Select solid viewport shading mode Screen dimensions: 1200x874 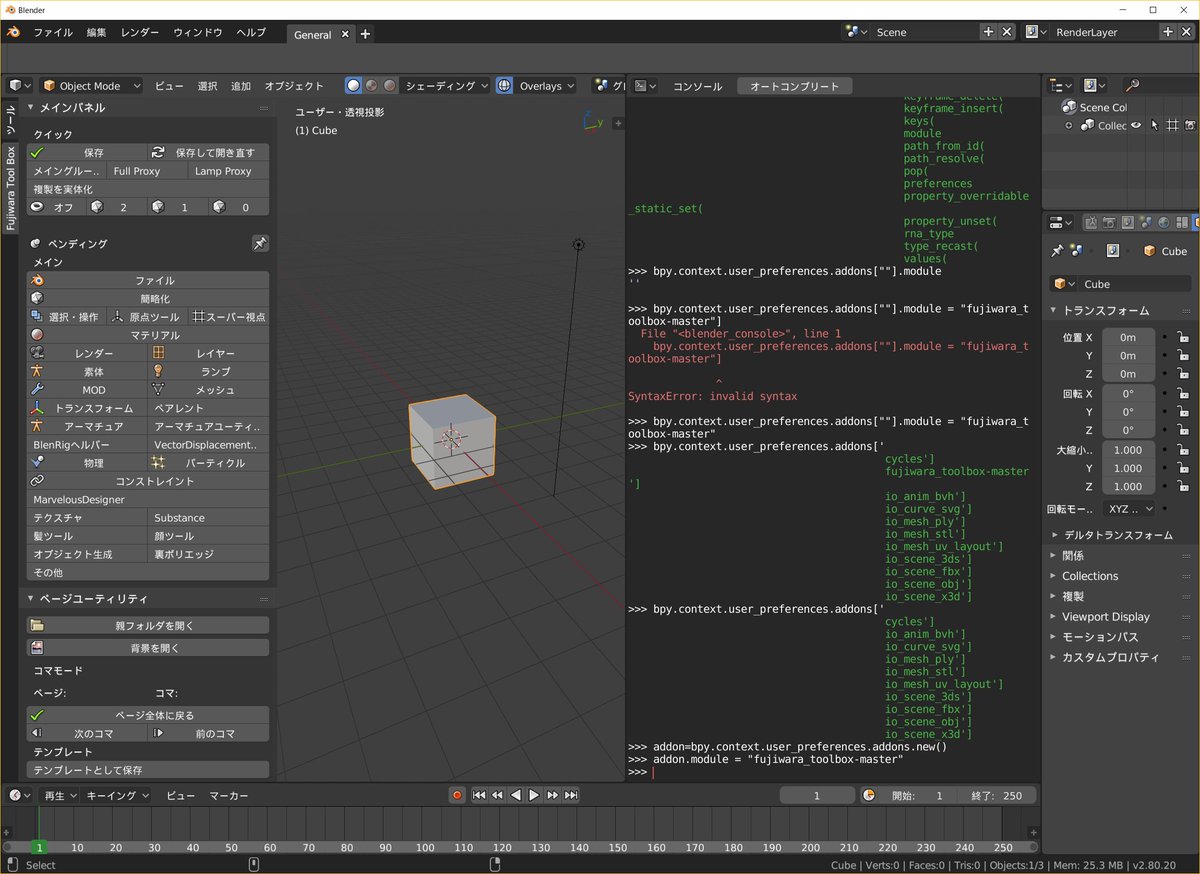pos(354,86)
